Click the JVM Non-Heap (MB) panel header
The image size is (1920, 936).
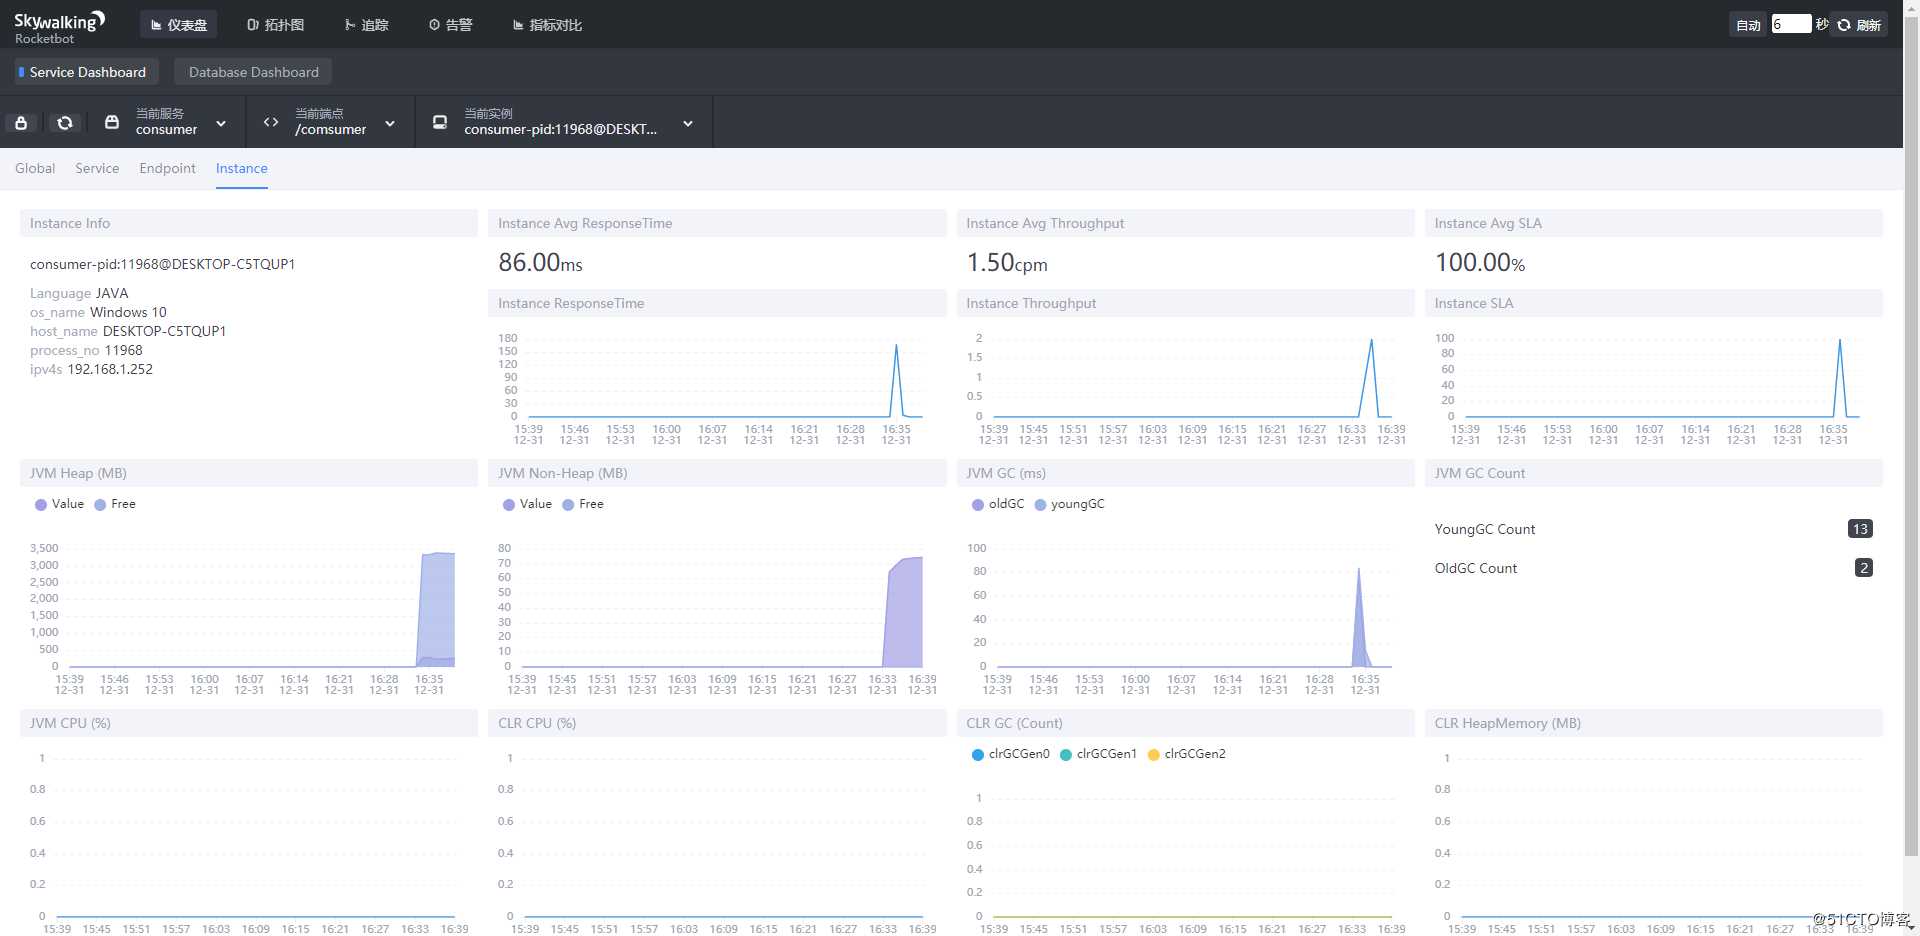click(x=717, y=473)
